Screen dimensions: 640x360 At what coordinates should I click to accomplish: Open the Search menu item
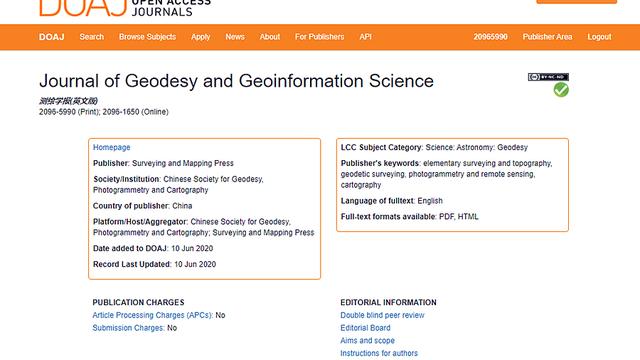[92, 37]
